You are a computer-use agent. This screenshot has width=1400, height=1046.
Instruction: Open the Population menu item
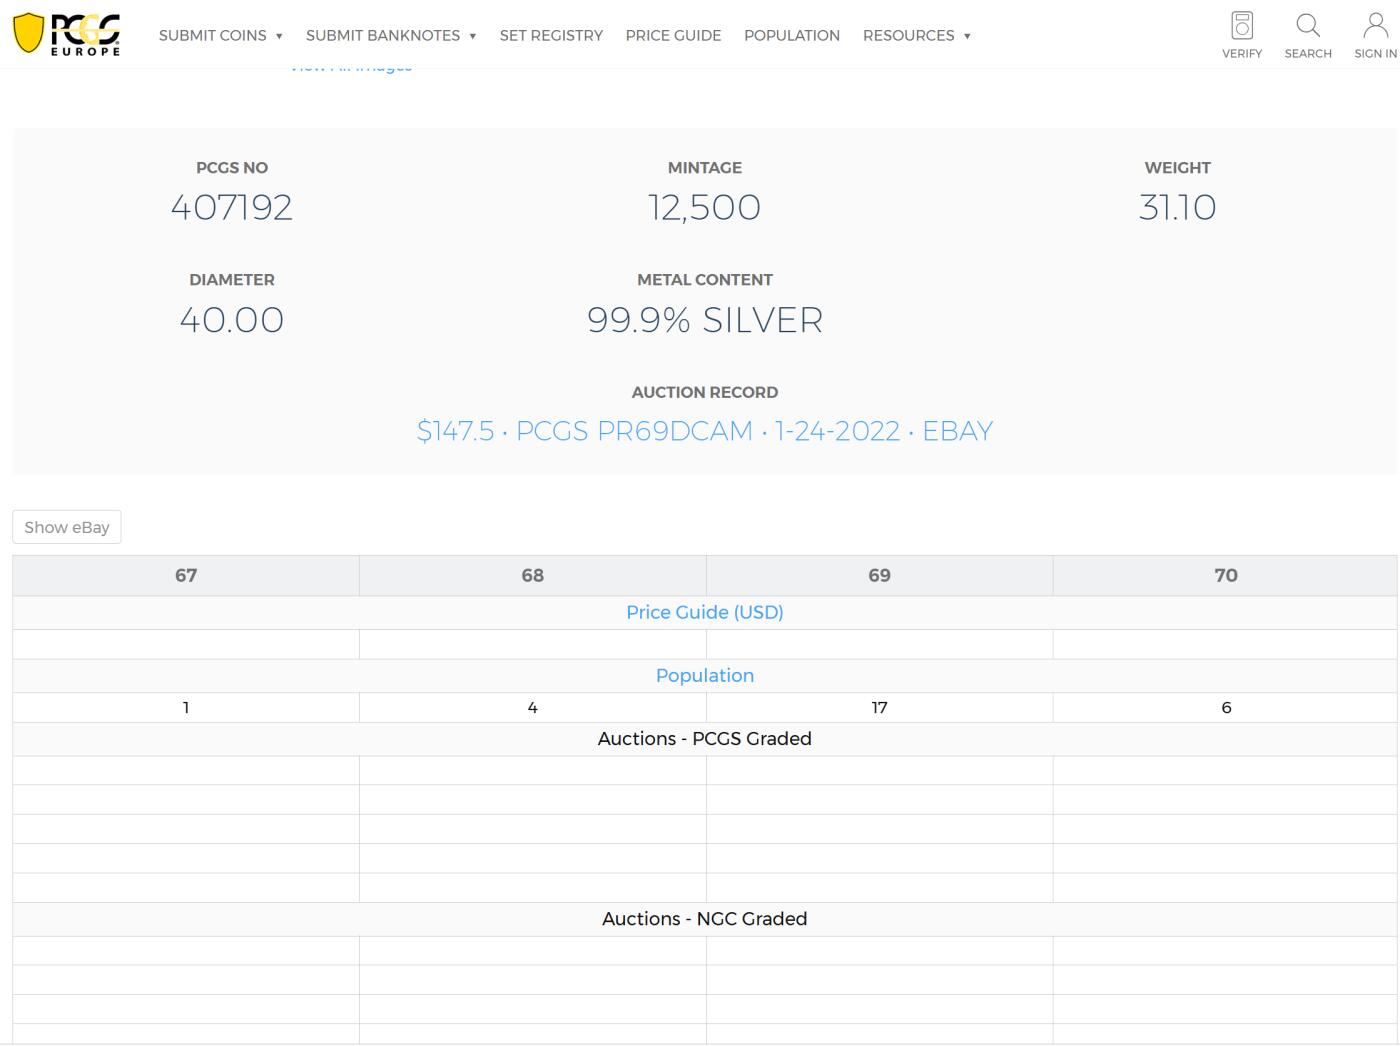tap(791, 36)
